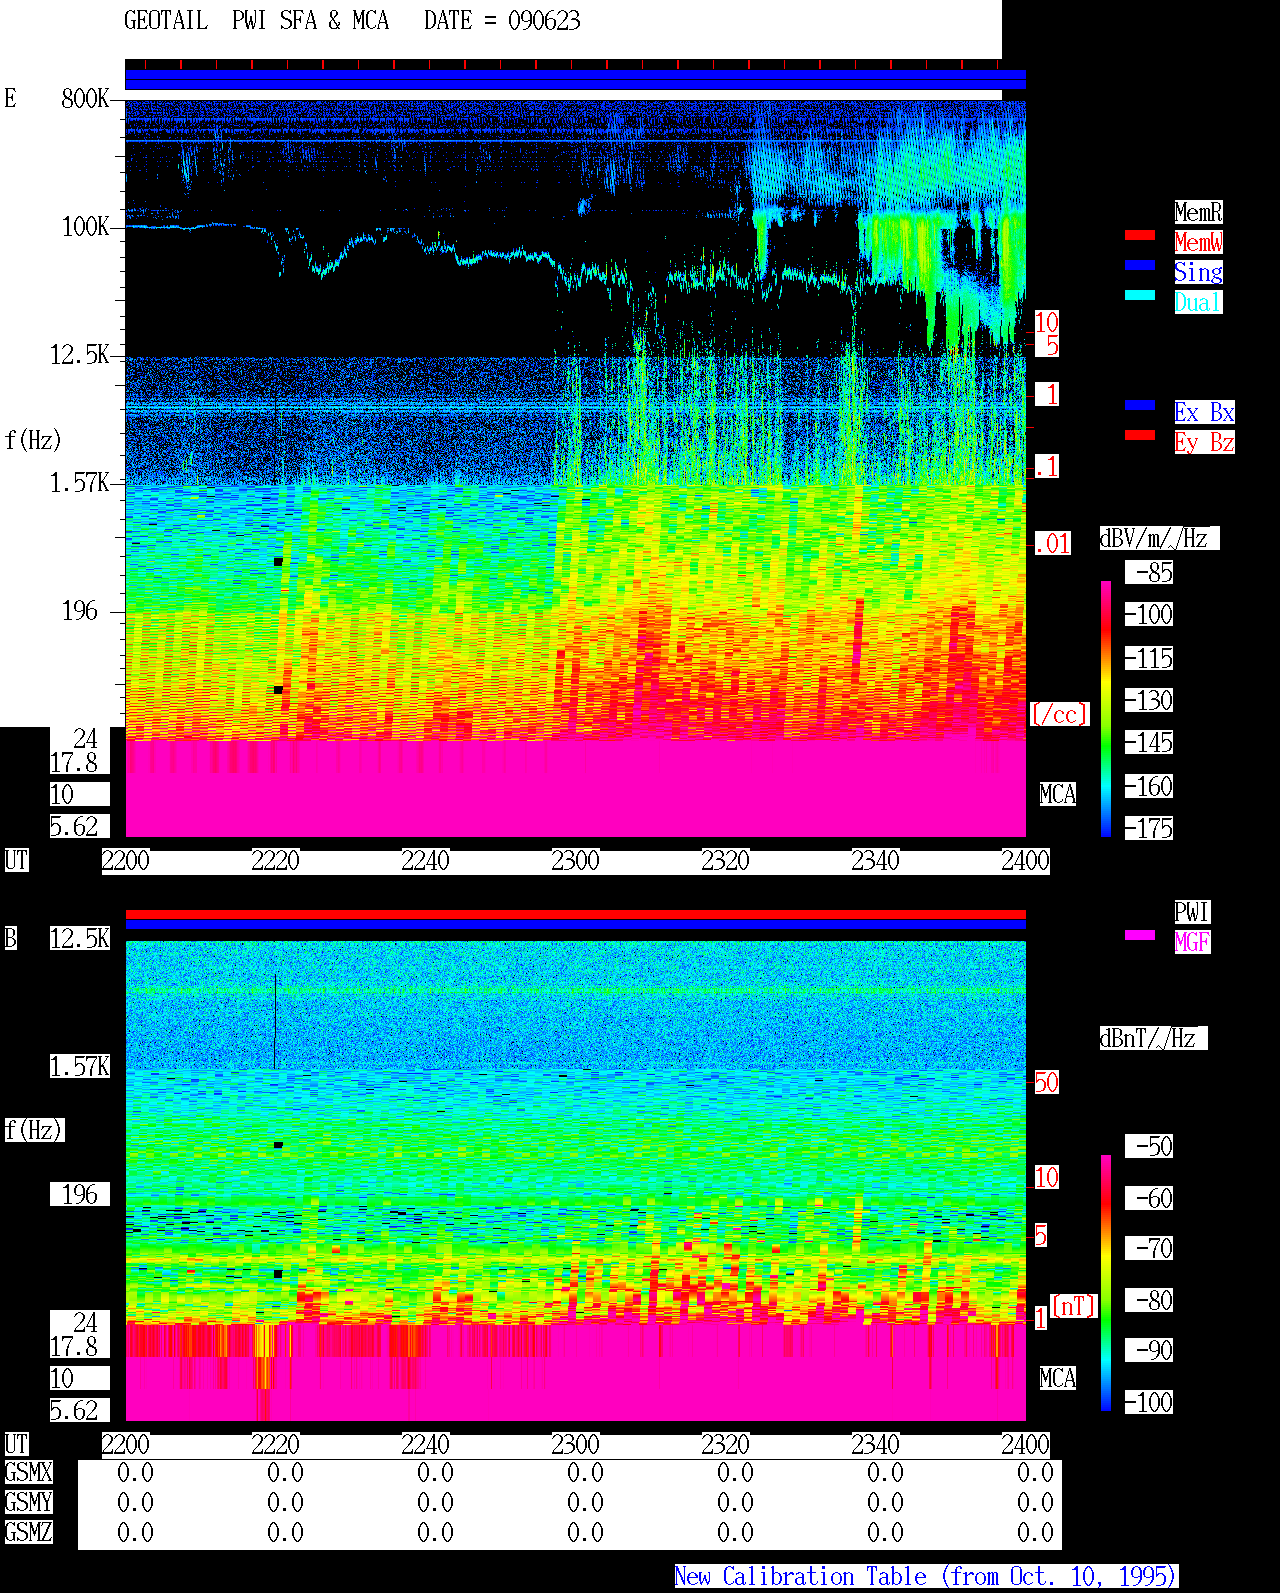Click the GSMX row label

coord(28,1472)
